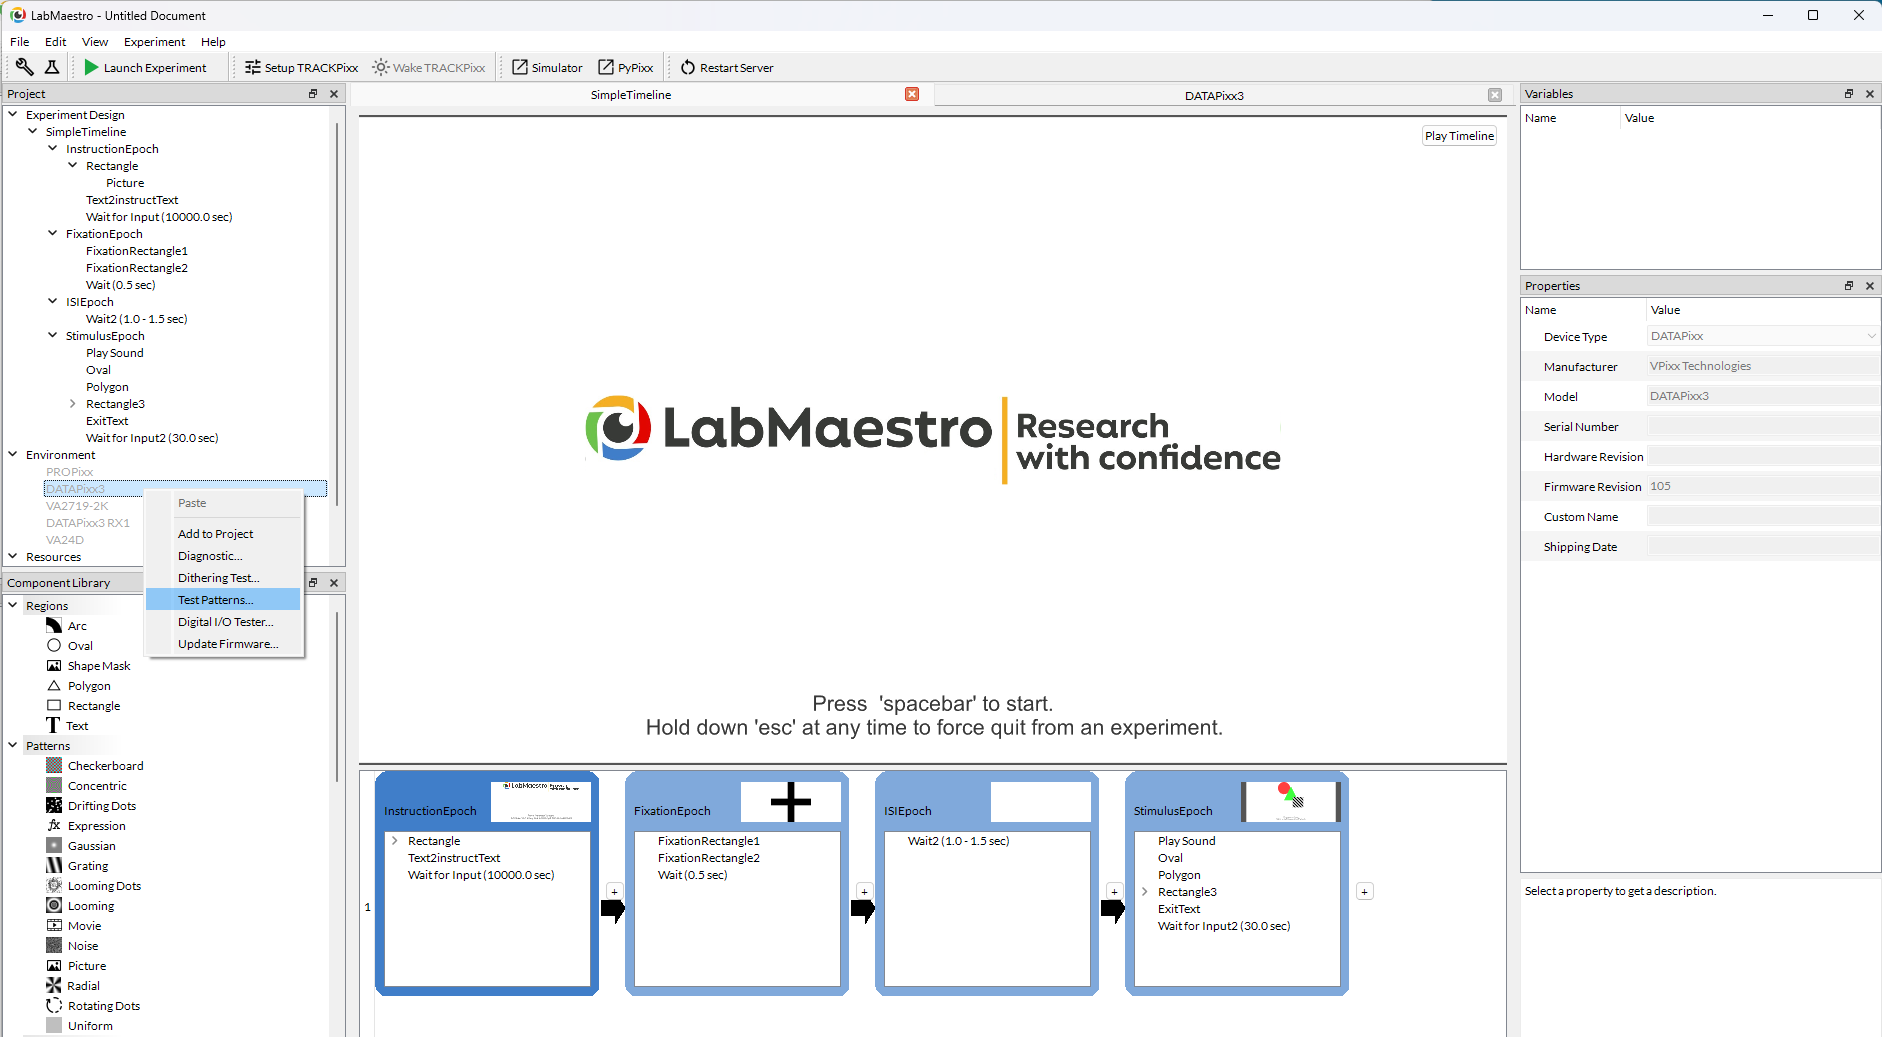Expand the Rectangle3 item in Project tree
Screen dimensions: 1882x1037
click(73, 404)
